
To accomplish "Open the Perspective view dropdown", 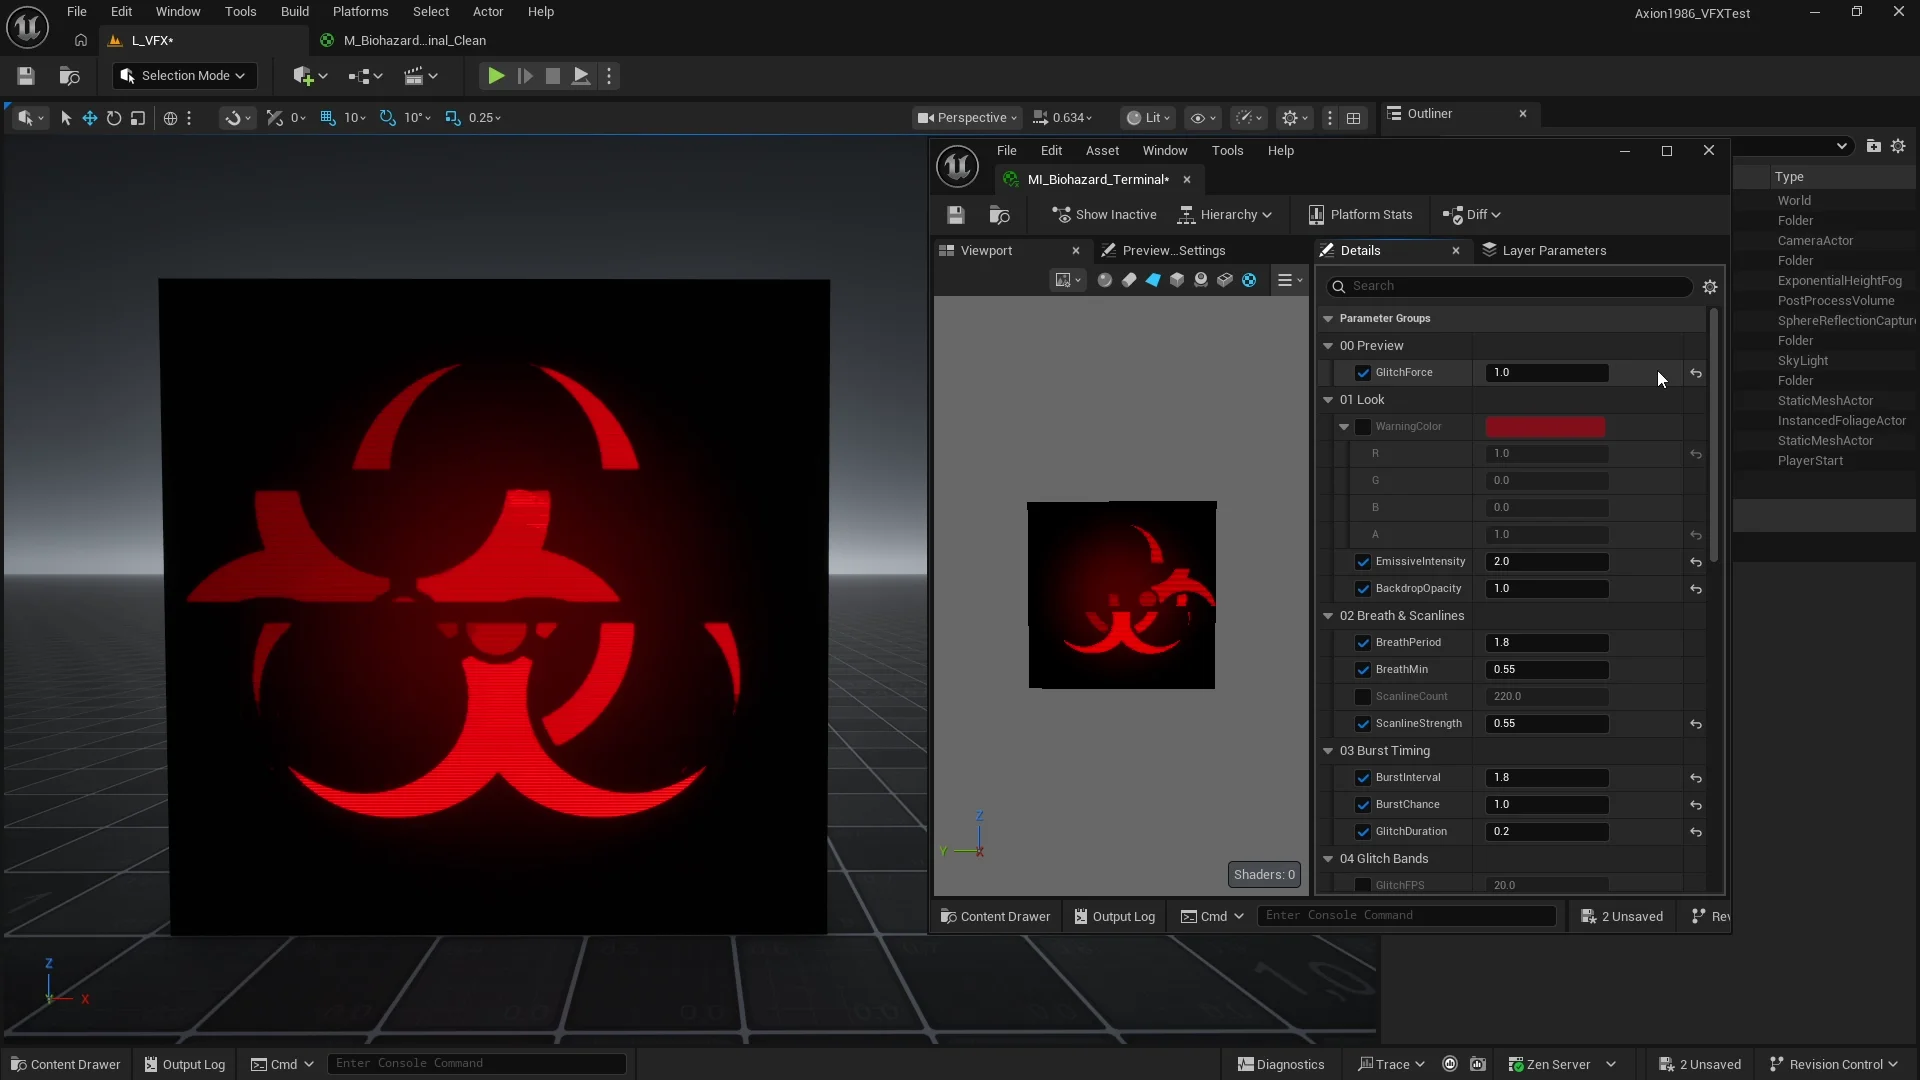I will pyautogui.click(x=967, y=118).
